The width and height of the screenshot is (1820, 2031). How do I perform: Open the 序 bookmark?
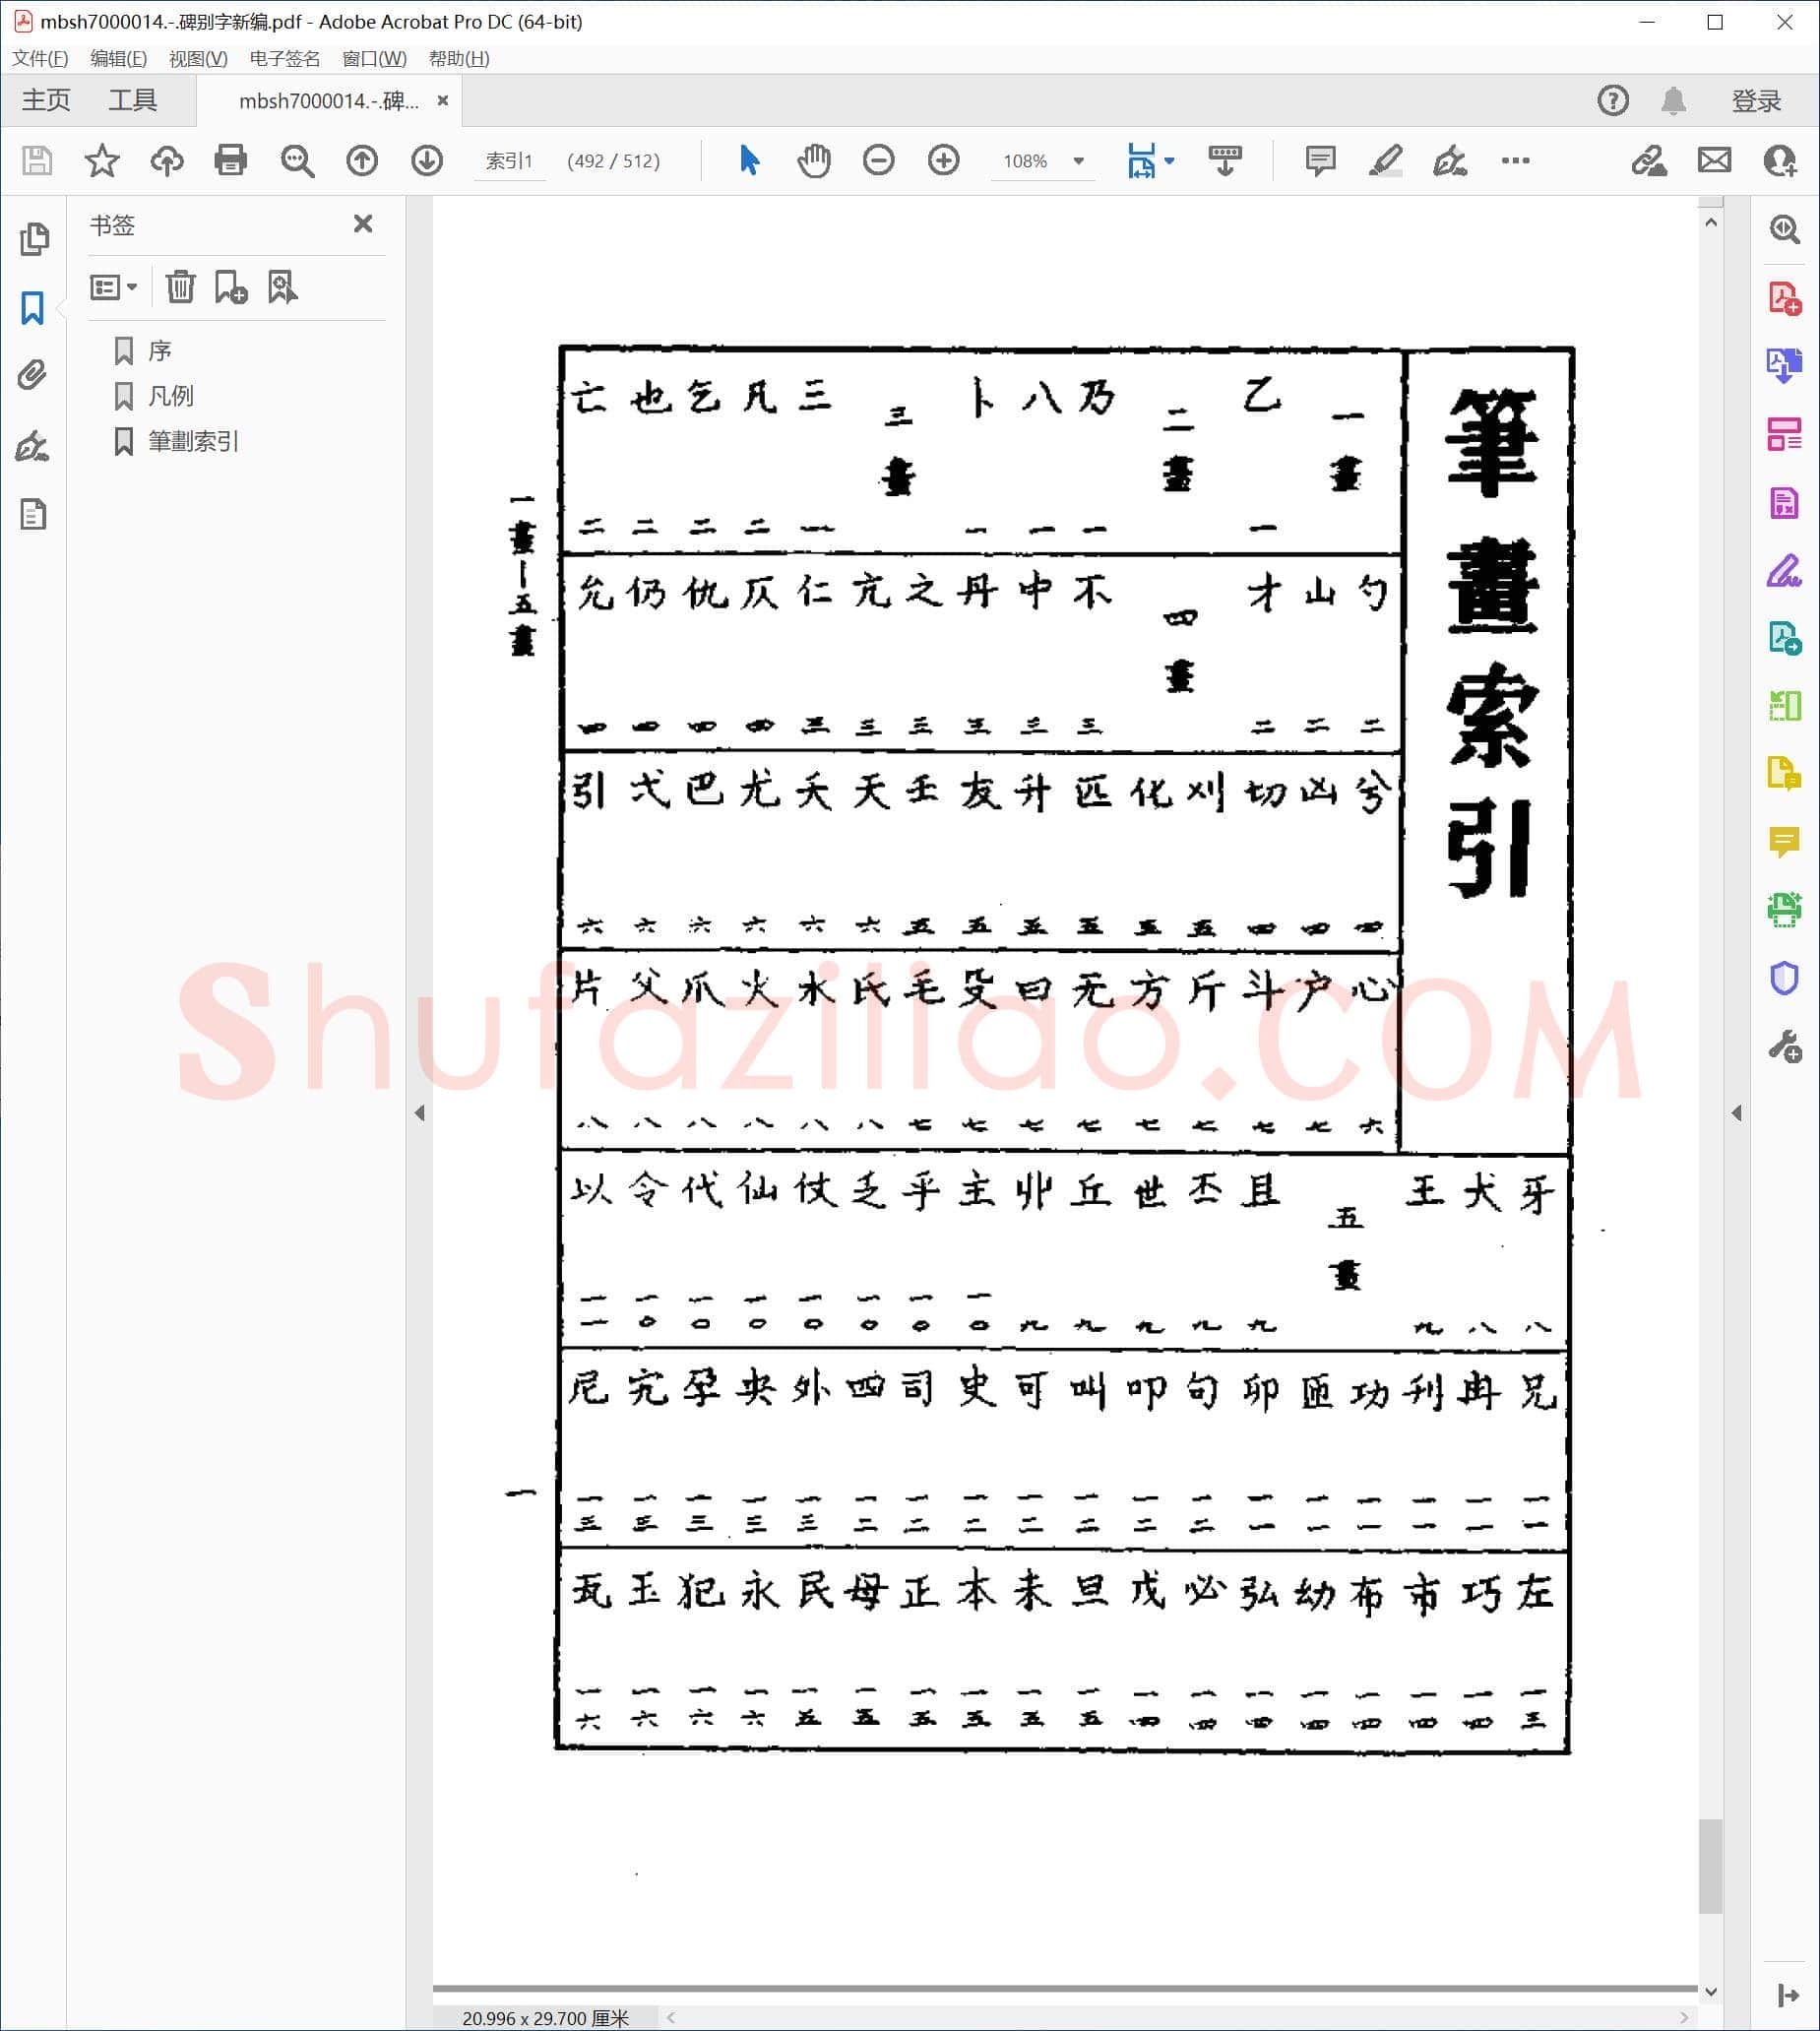click(x=159, y=350)
